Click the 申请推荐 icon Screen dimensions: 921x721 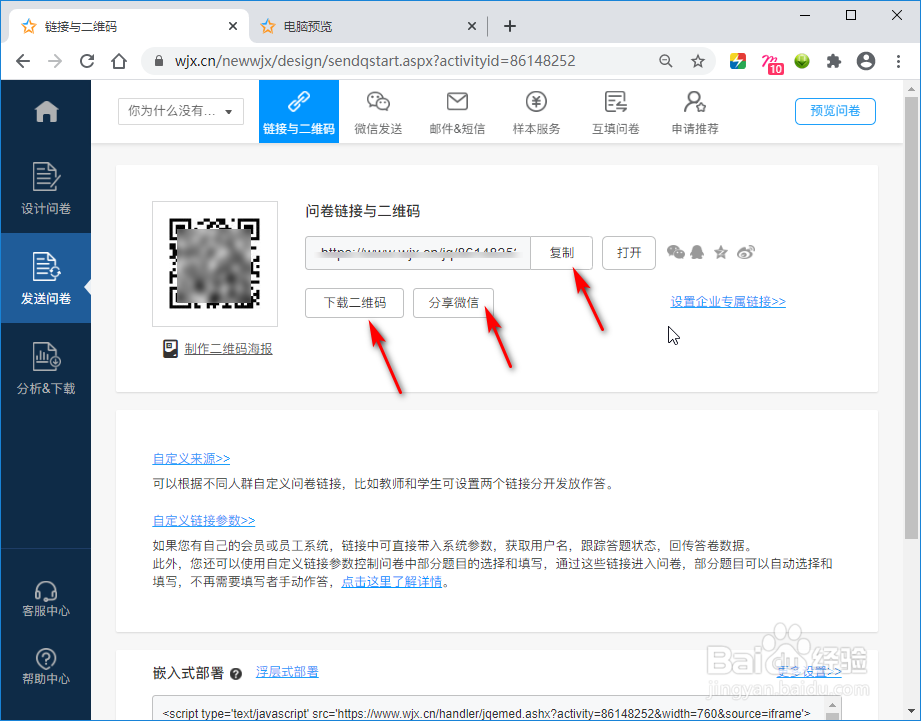click(694, 110)
